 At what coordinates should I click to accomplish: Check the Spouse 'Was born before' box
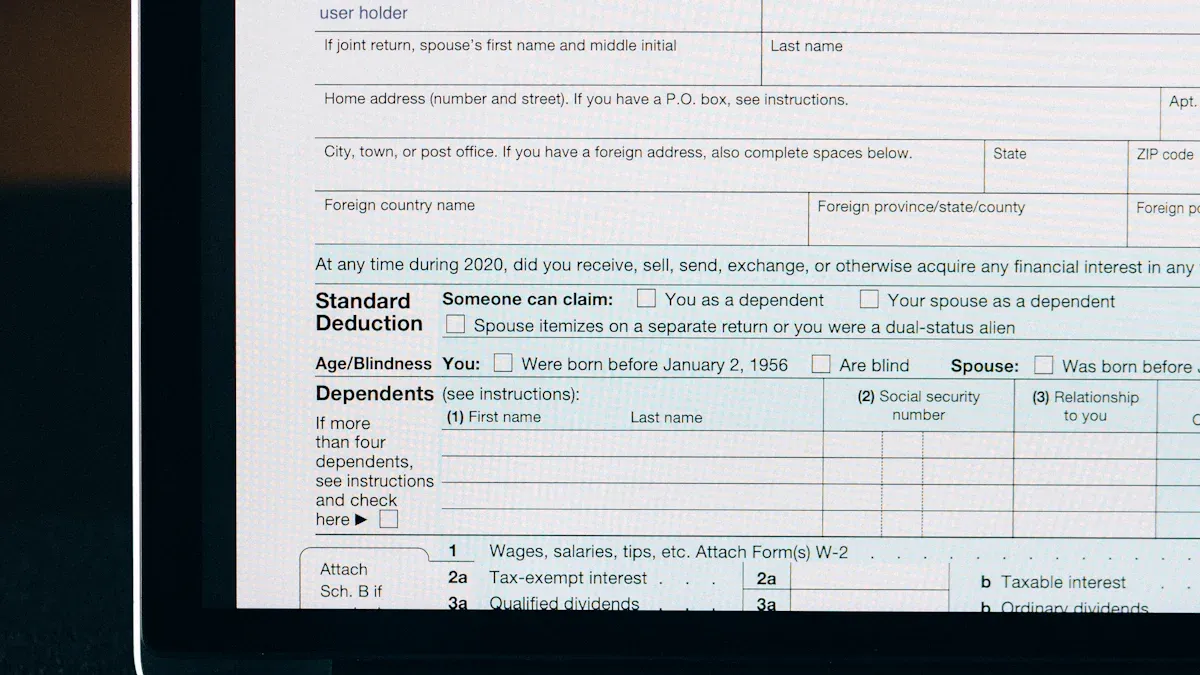click(x=1043, y=365)
